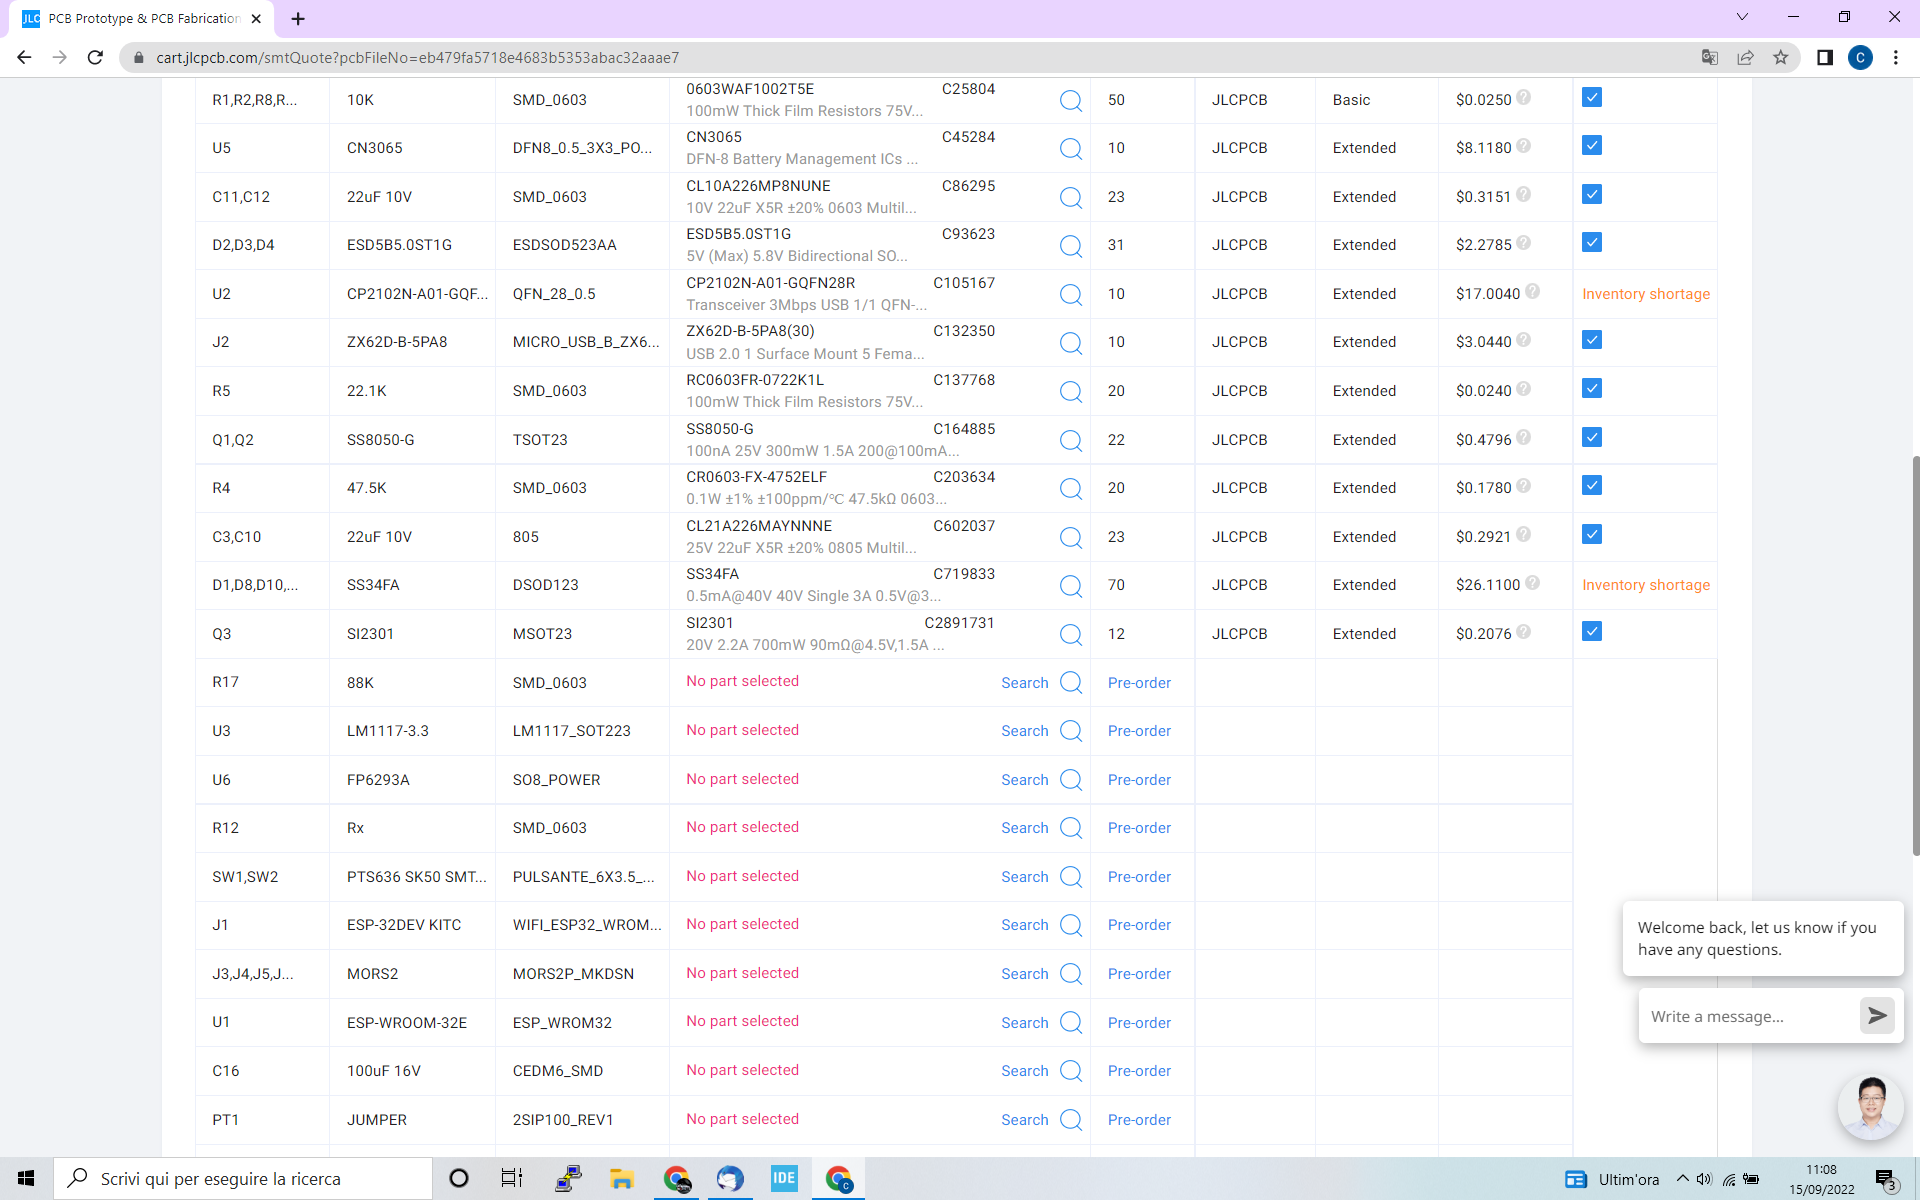View price details info icon for CP2102N part
Image resolution: width=1920 pixels, height=1200 pixels.
1531,292
